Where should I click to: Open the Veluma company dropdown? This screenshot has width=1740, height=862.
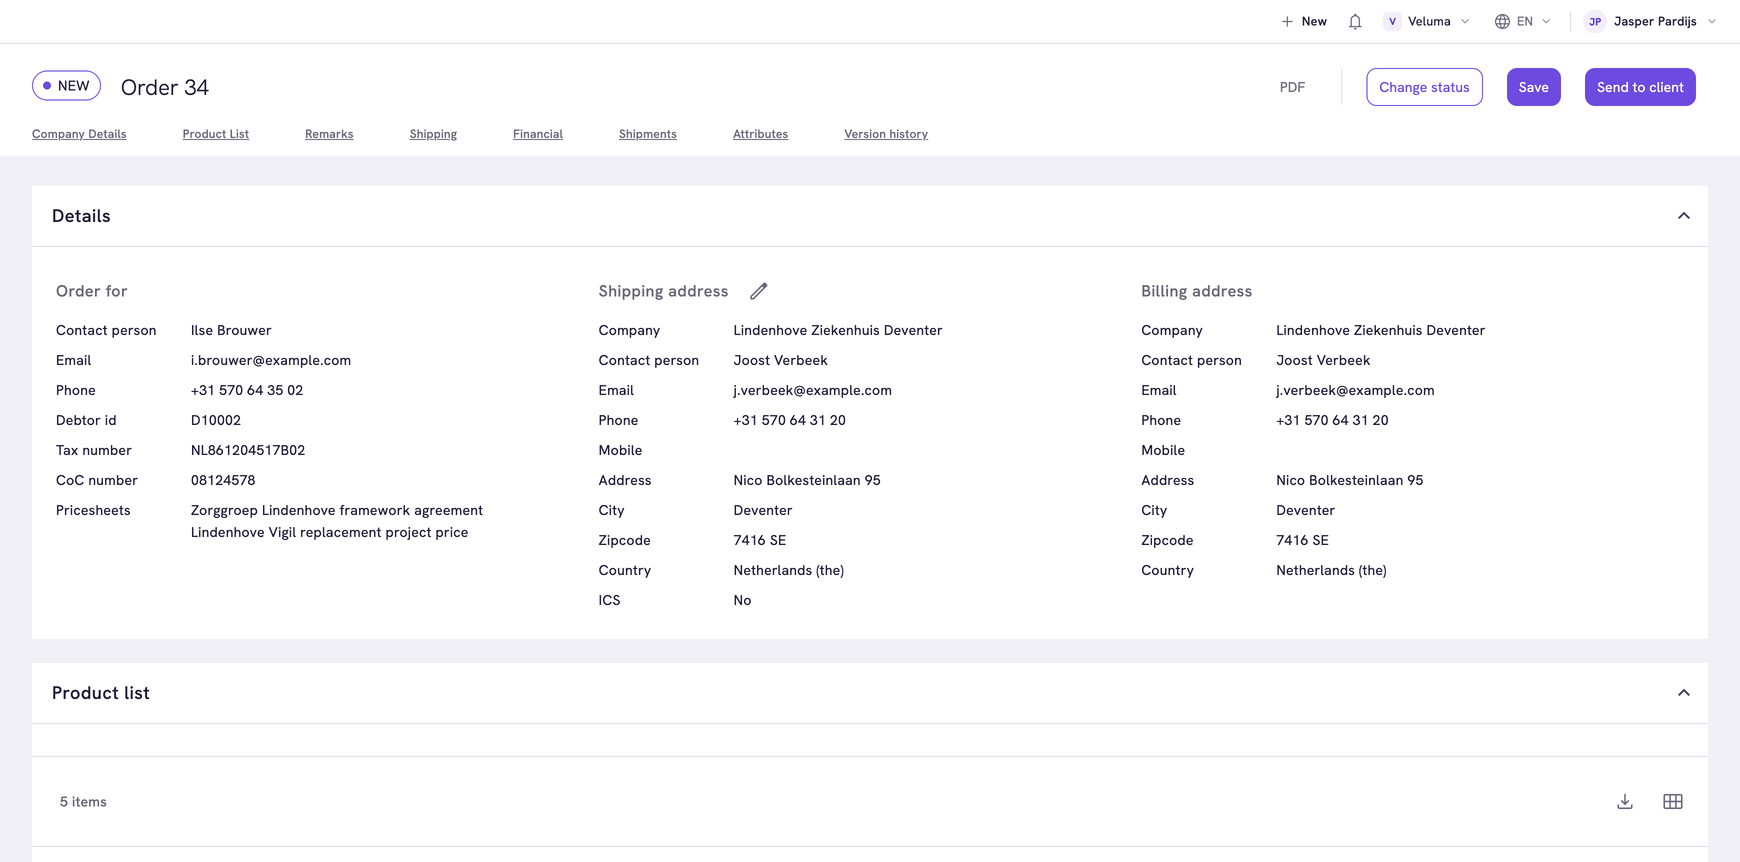click(1428, 21)
